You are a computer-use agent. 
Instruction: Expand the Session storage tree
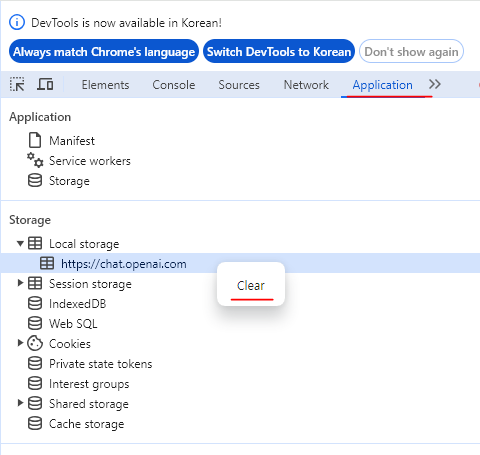tap(20, 283)
